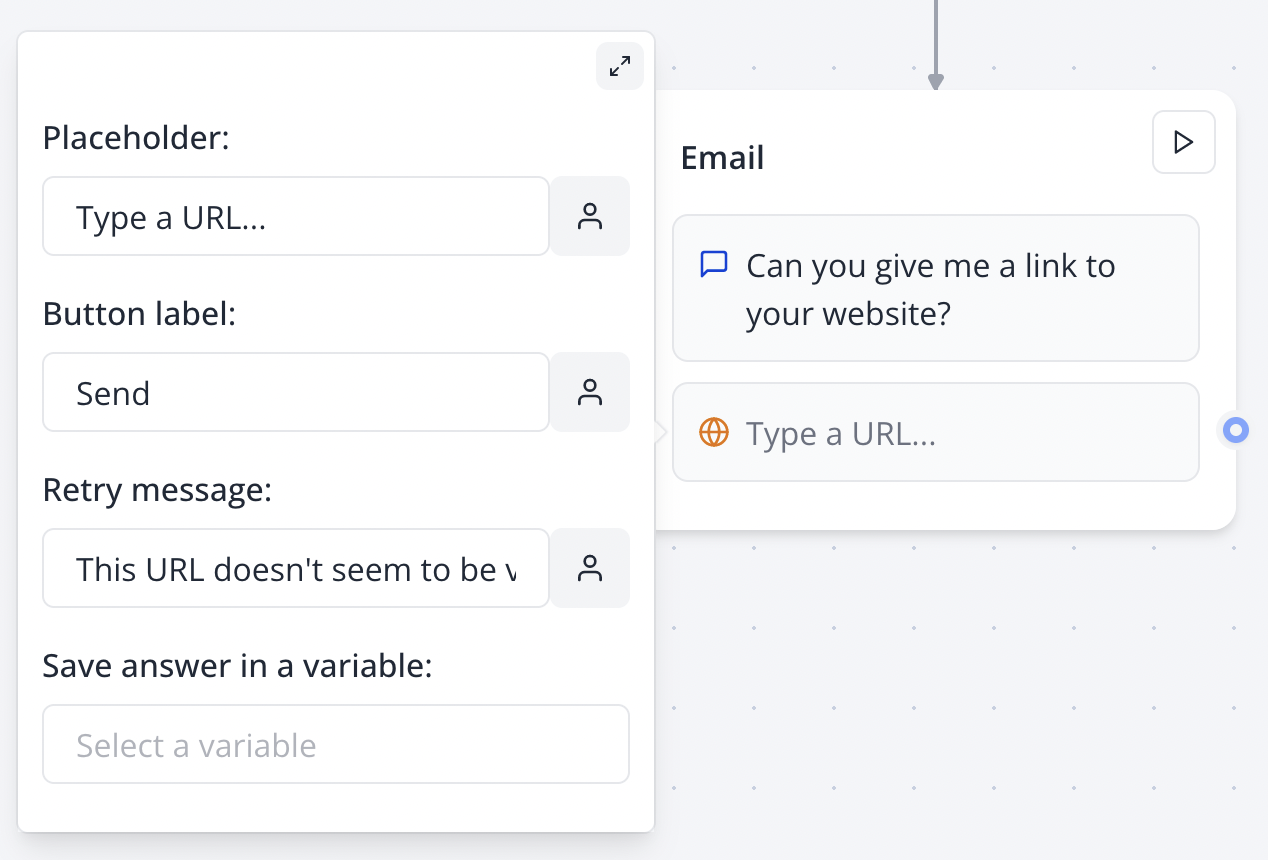
Task: Select the Email block title
Action: pos(722,157)
